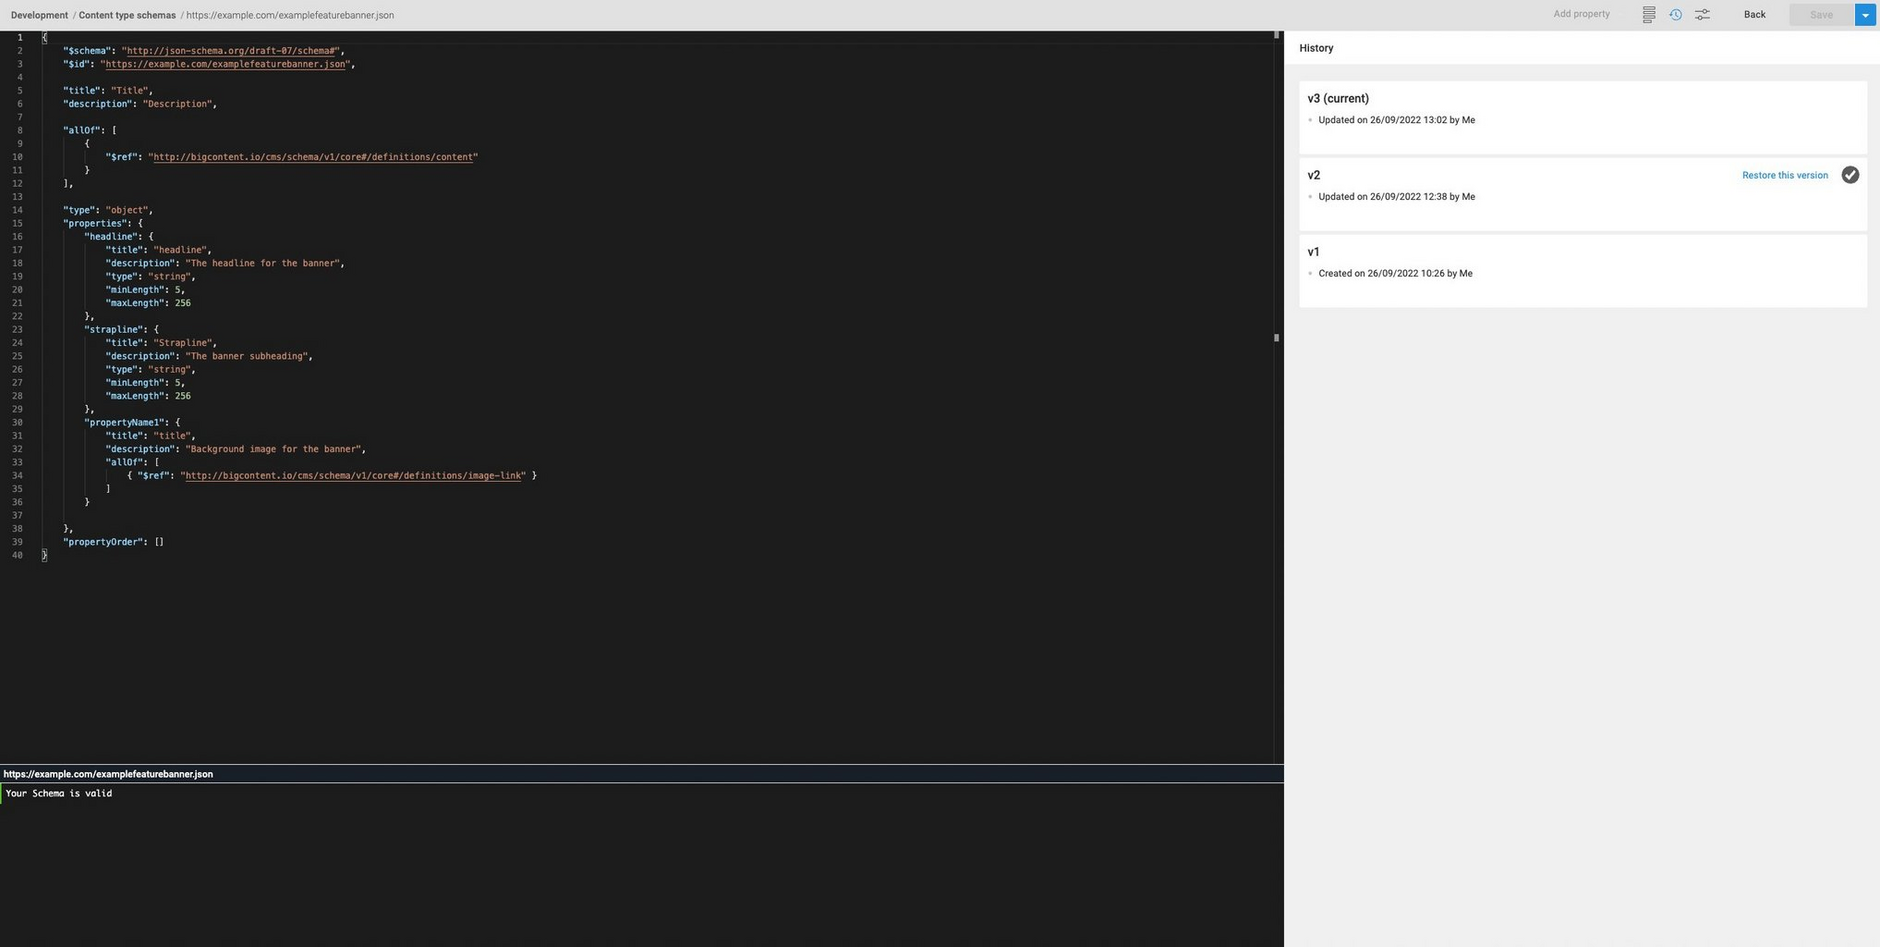This screenshot has height=947, width=1880.
Task: Select the v1 history entry
Action: click(x=1582, y=271)
